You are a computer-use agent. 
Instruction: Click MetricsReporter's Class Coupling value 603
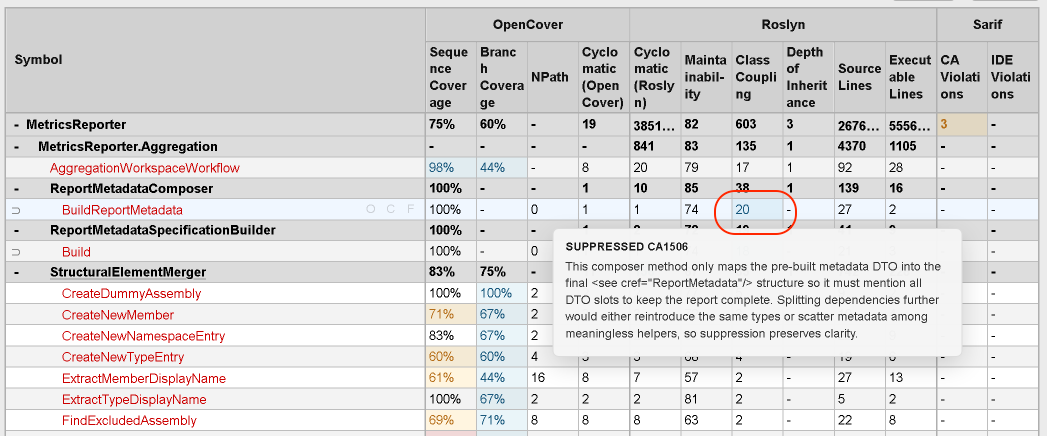746,125
